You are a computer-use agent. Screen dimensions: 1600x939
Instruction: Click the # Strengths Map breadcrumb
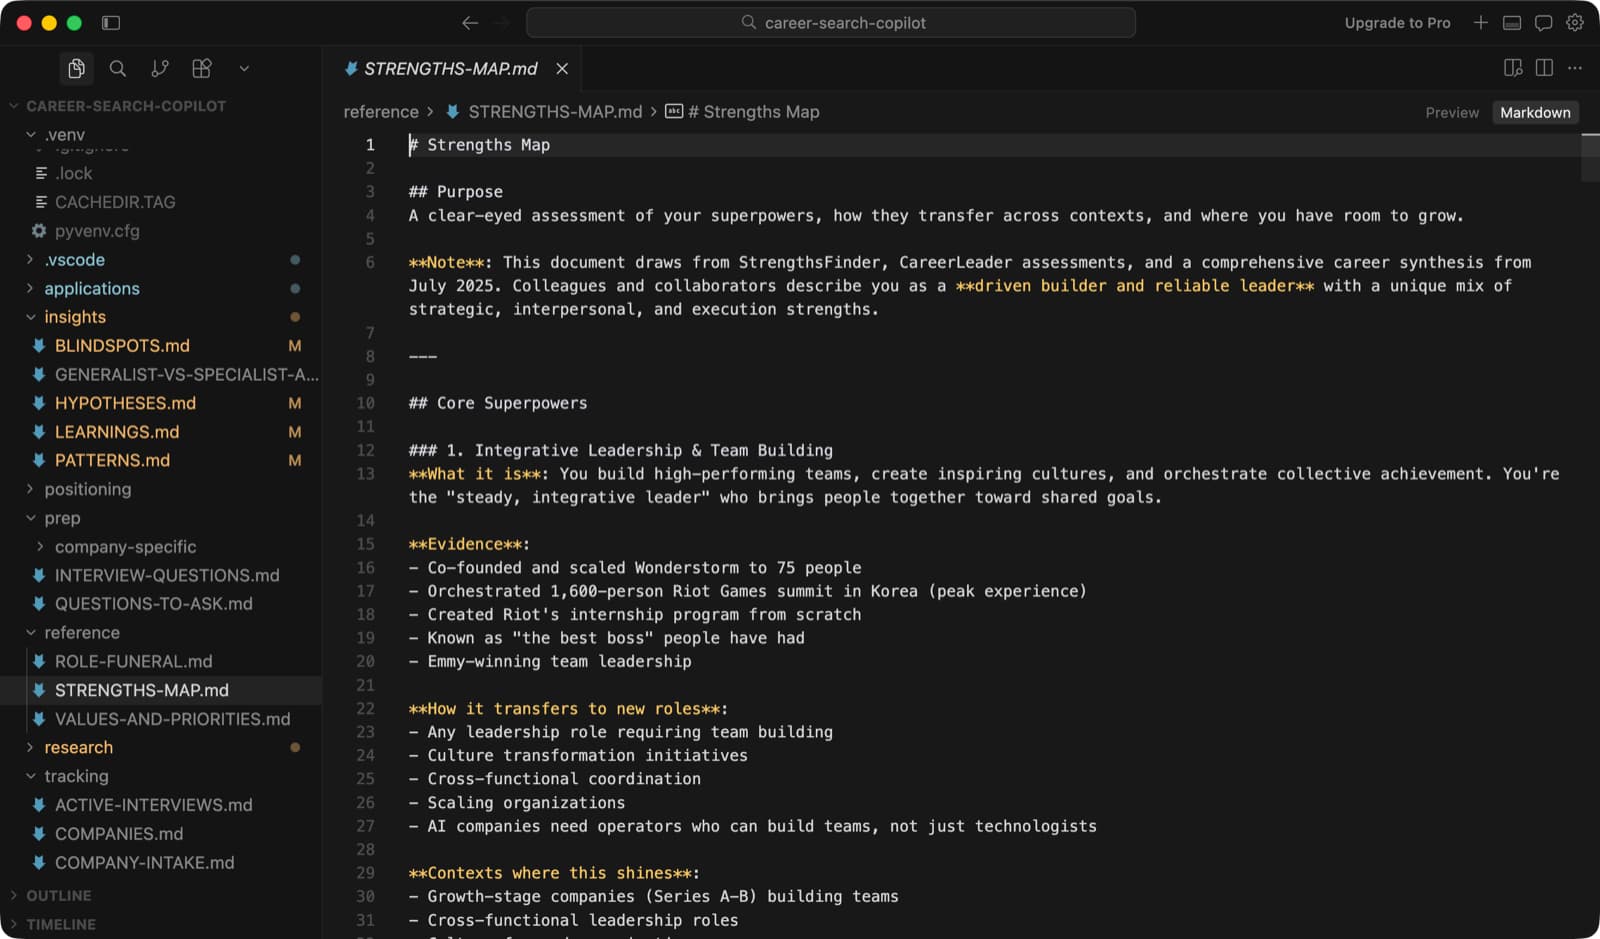[742, 112]
